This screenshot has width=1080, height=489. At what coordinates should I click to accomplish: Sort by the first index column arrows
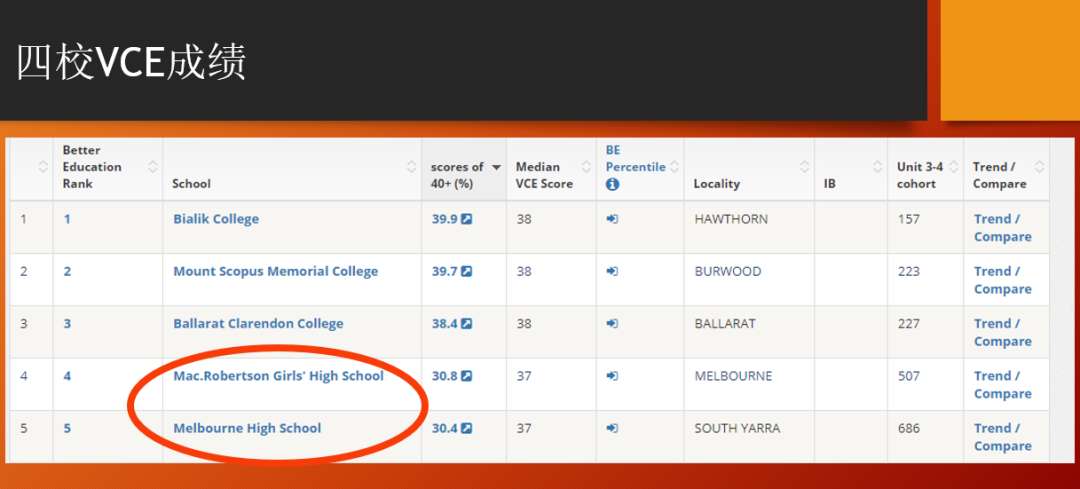43,167
